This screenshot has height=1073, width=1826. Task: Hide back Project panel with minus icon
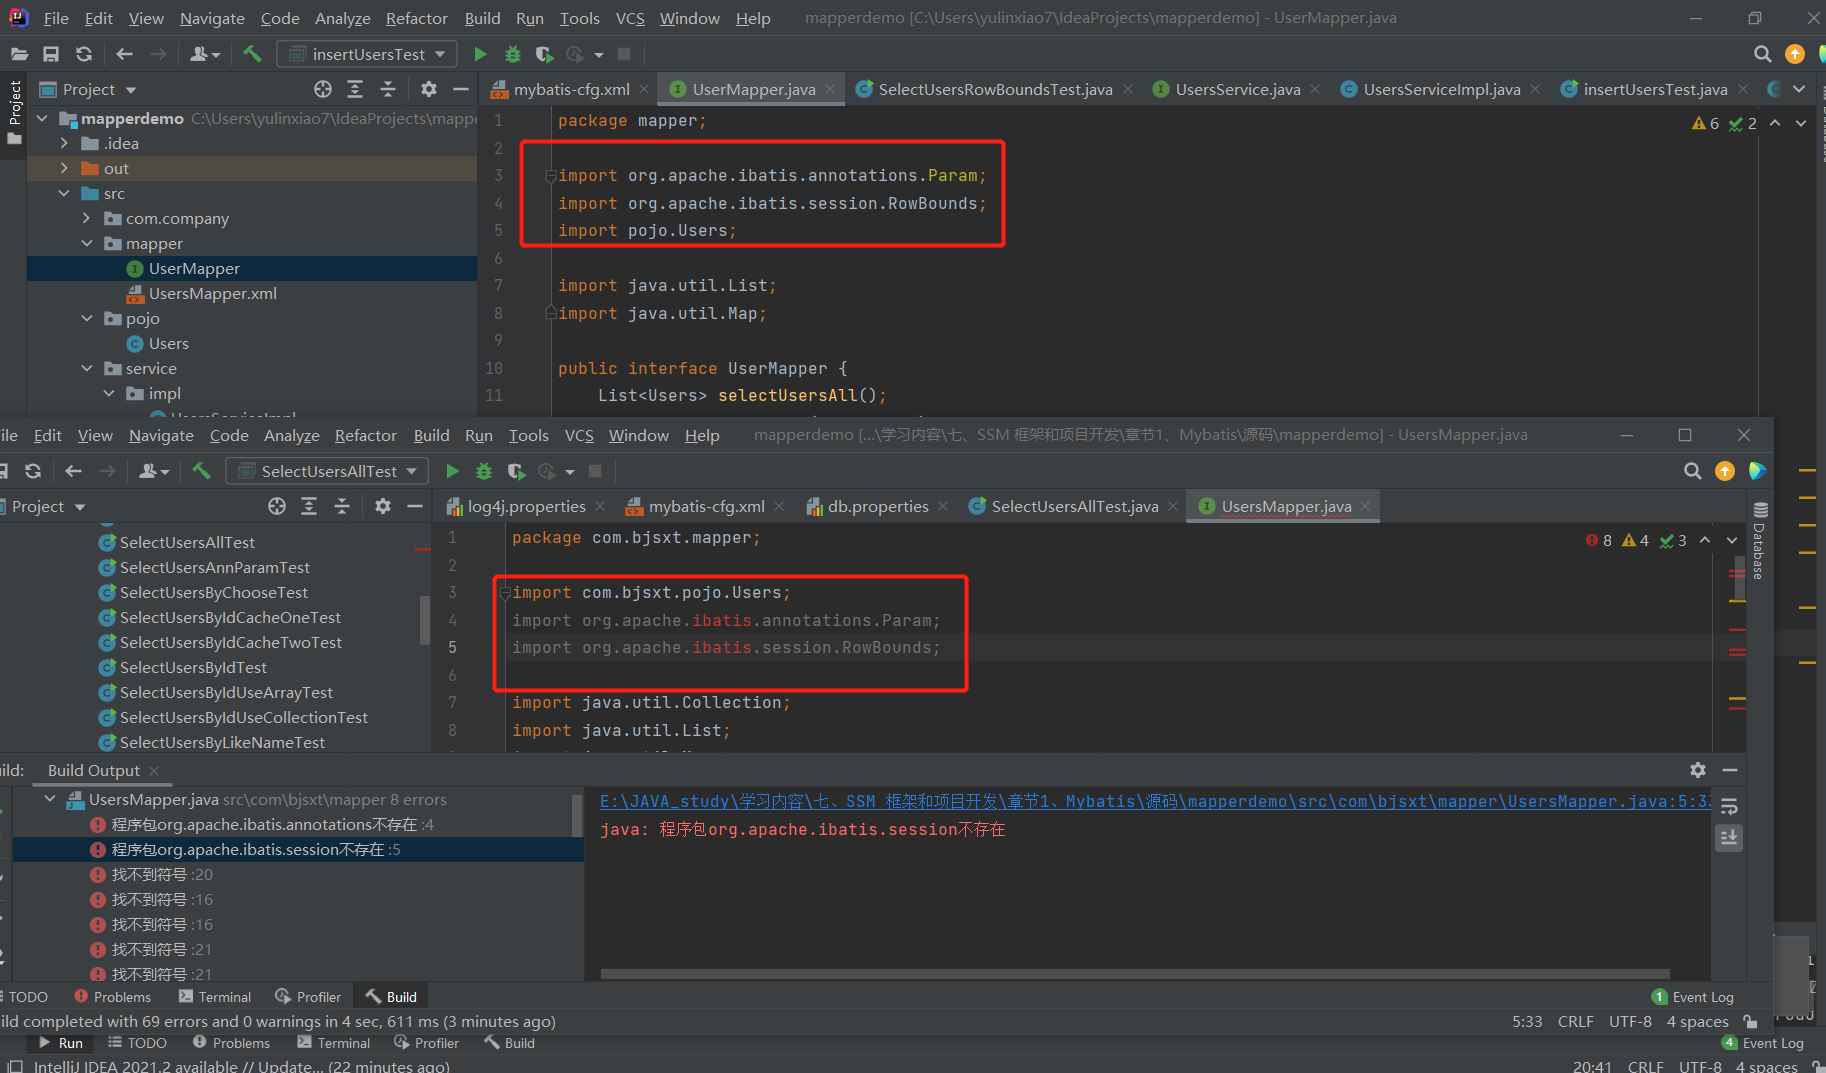point(461,89)
